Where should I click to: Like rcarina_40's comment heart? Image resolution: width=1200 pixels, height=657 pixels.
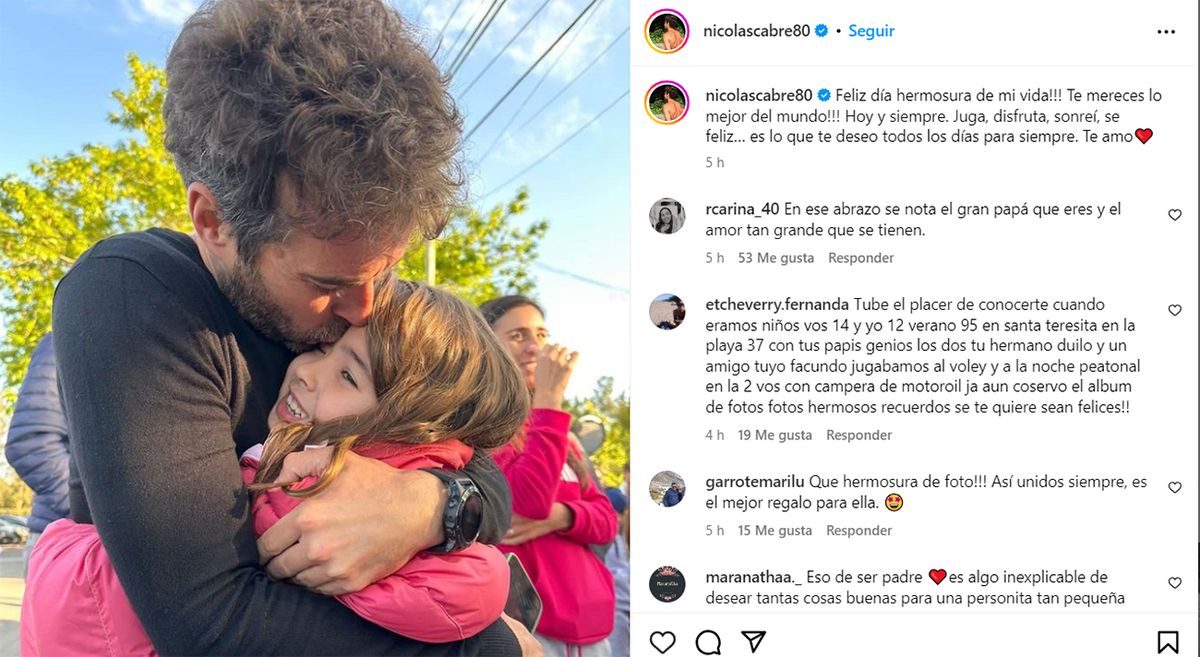(1175, 215)
